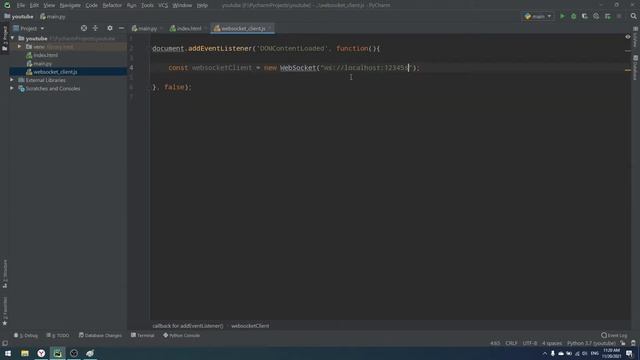The height and width of the screenshot is (360, 640).
Task: Expand Scratches and Consoles node
Action: [x=12, y=89]
